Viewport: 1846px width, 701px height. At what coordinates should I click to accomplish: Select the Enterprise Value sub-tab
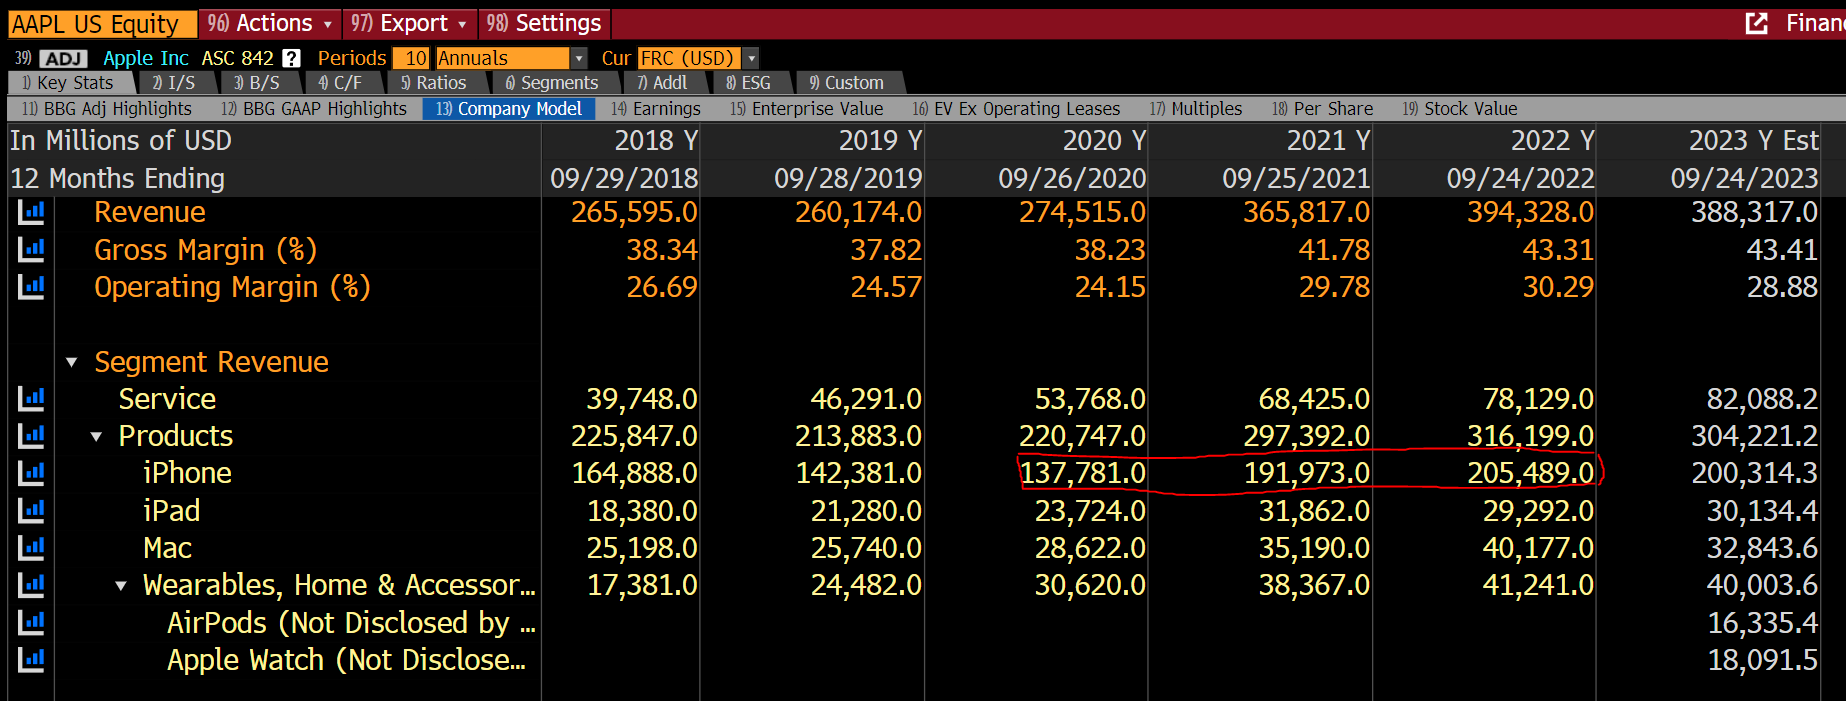click(807, 108)
